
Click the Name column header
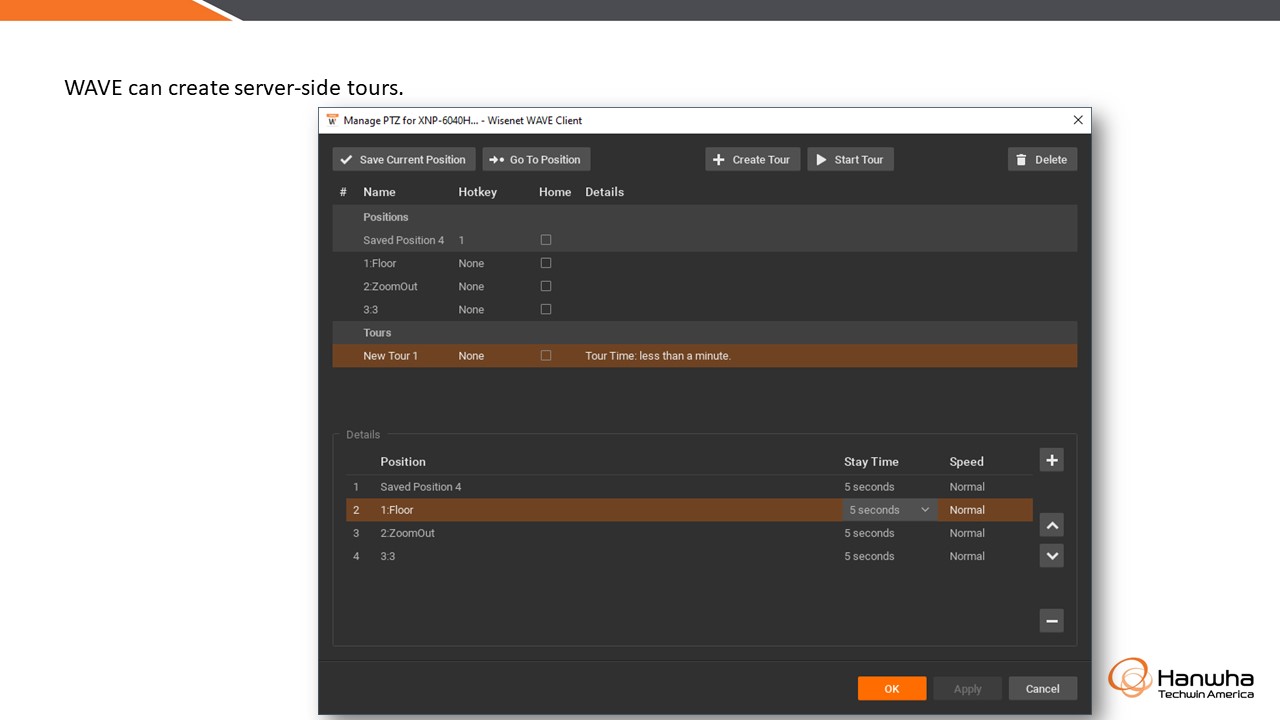coord(379,192)
